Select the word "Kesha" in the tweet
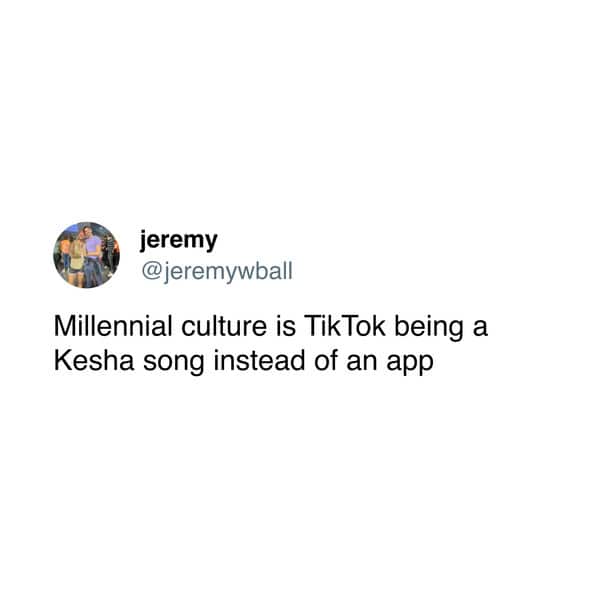 tap(94, 361)
